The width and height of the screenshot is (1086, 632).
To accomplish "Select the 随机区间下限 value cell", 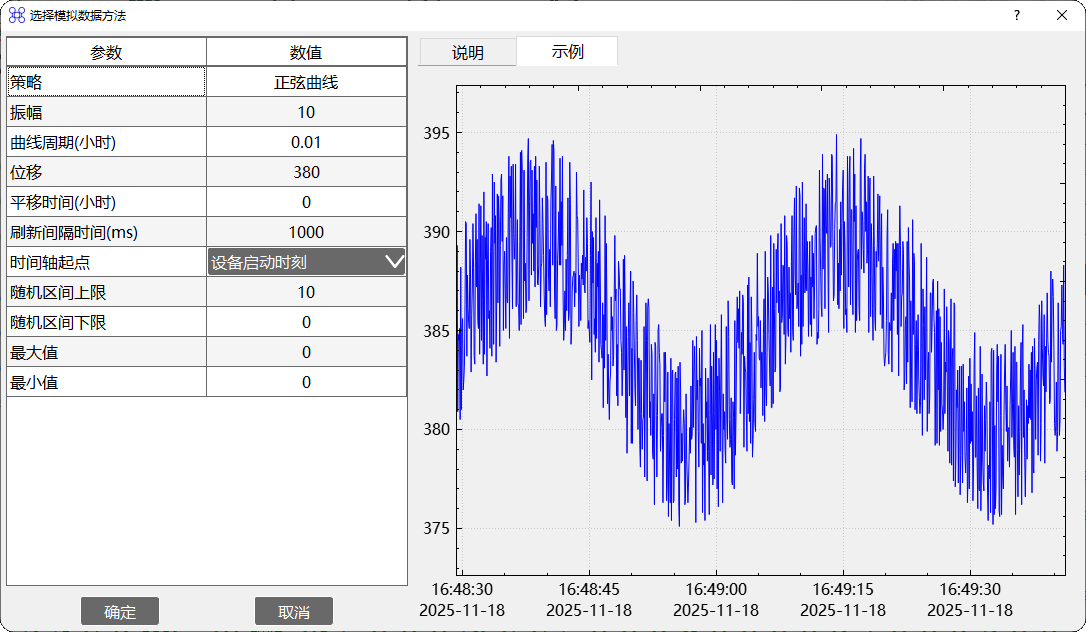I will tap(306, 323).
